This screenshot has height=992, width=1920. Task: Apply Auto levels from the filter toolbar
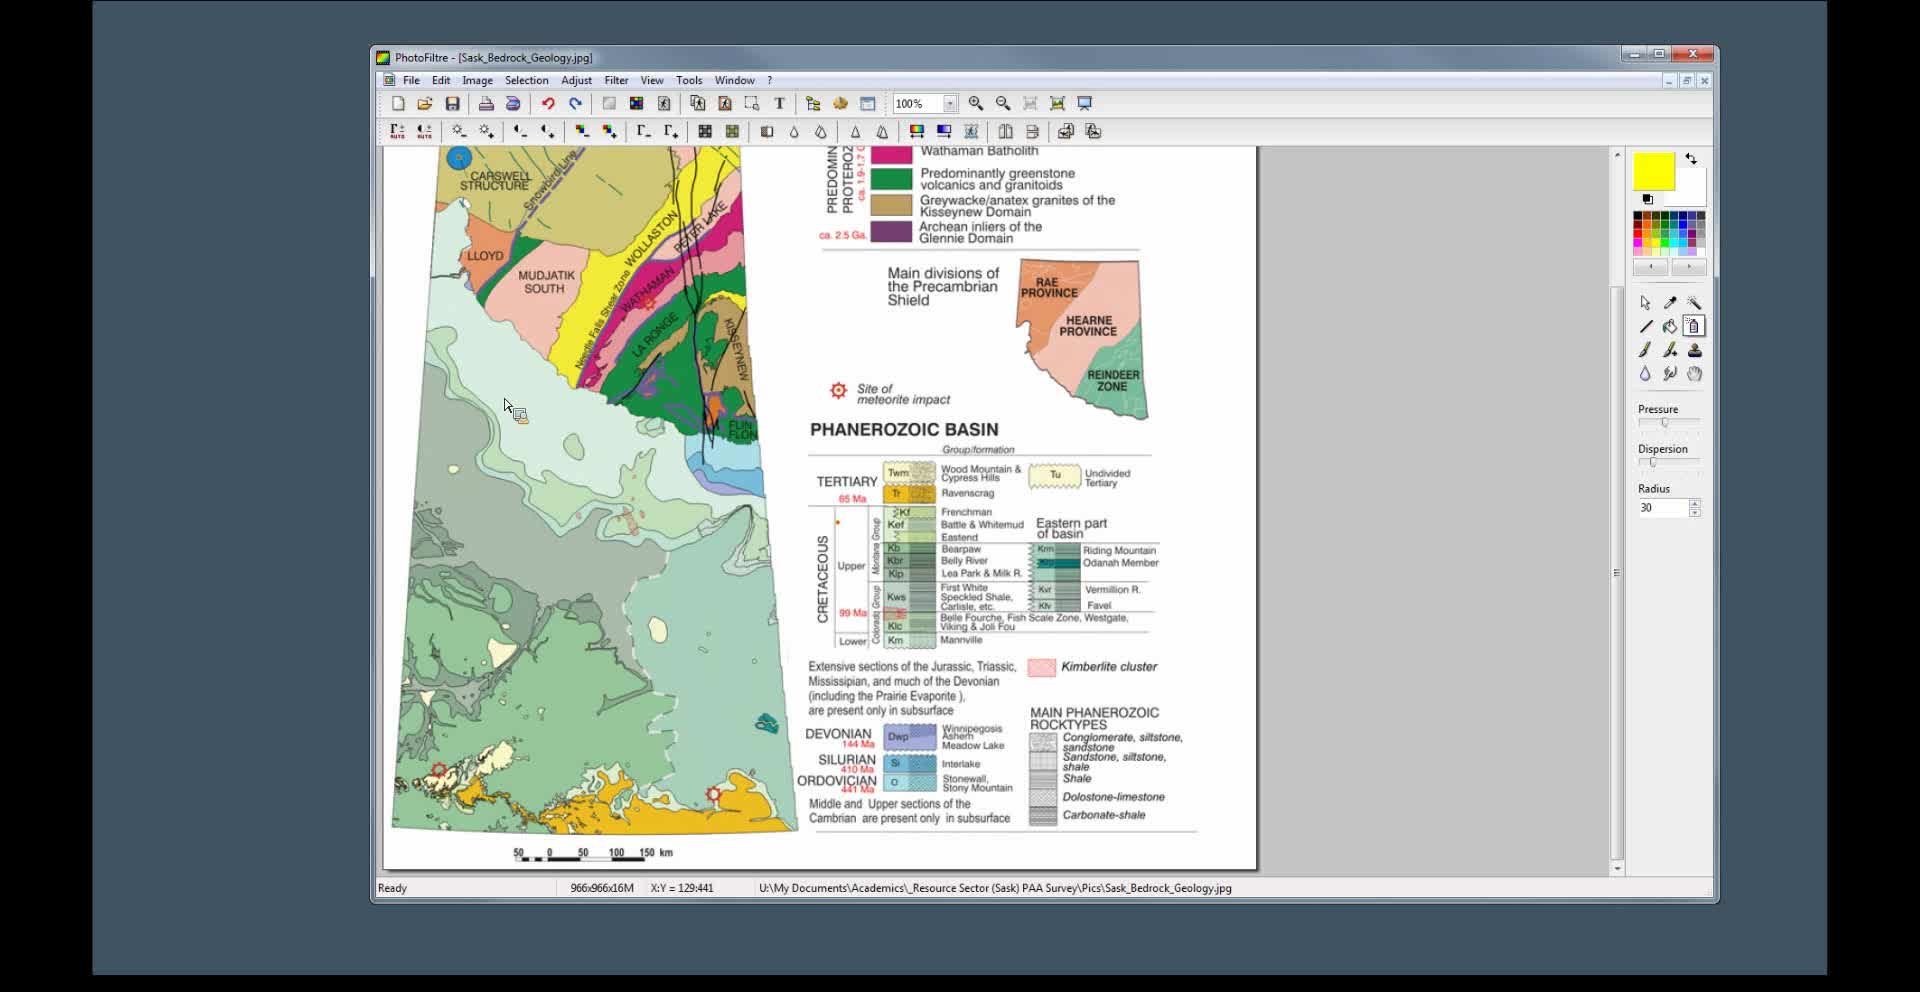(x=397, y=132)
